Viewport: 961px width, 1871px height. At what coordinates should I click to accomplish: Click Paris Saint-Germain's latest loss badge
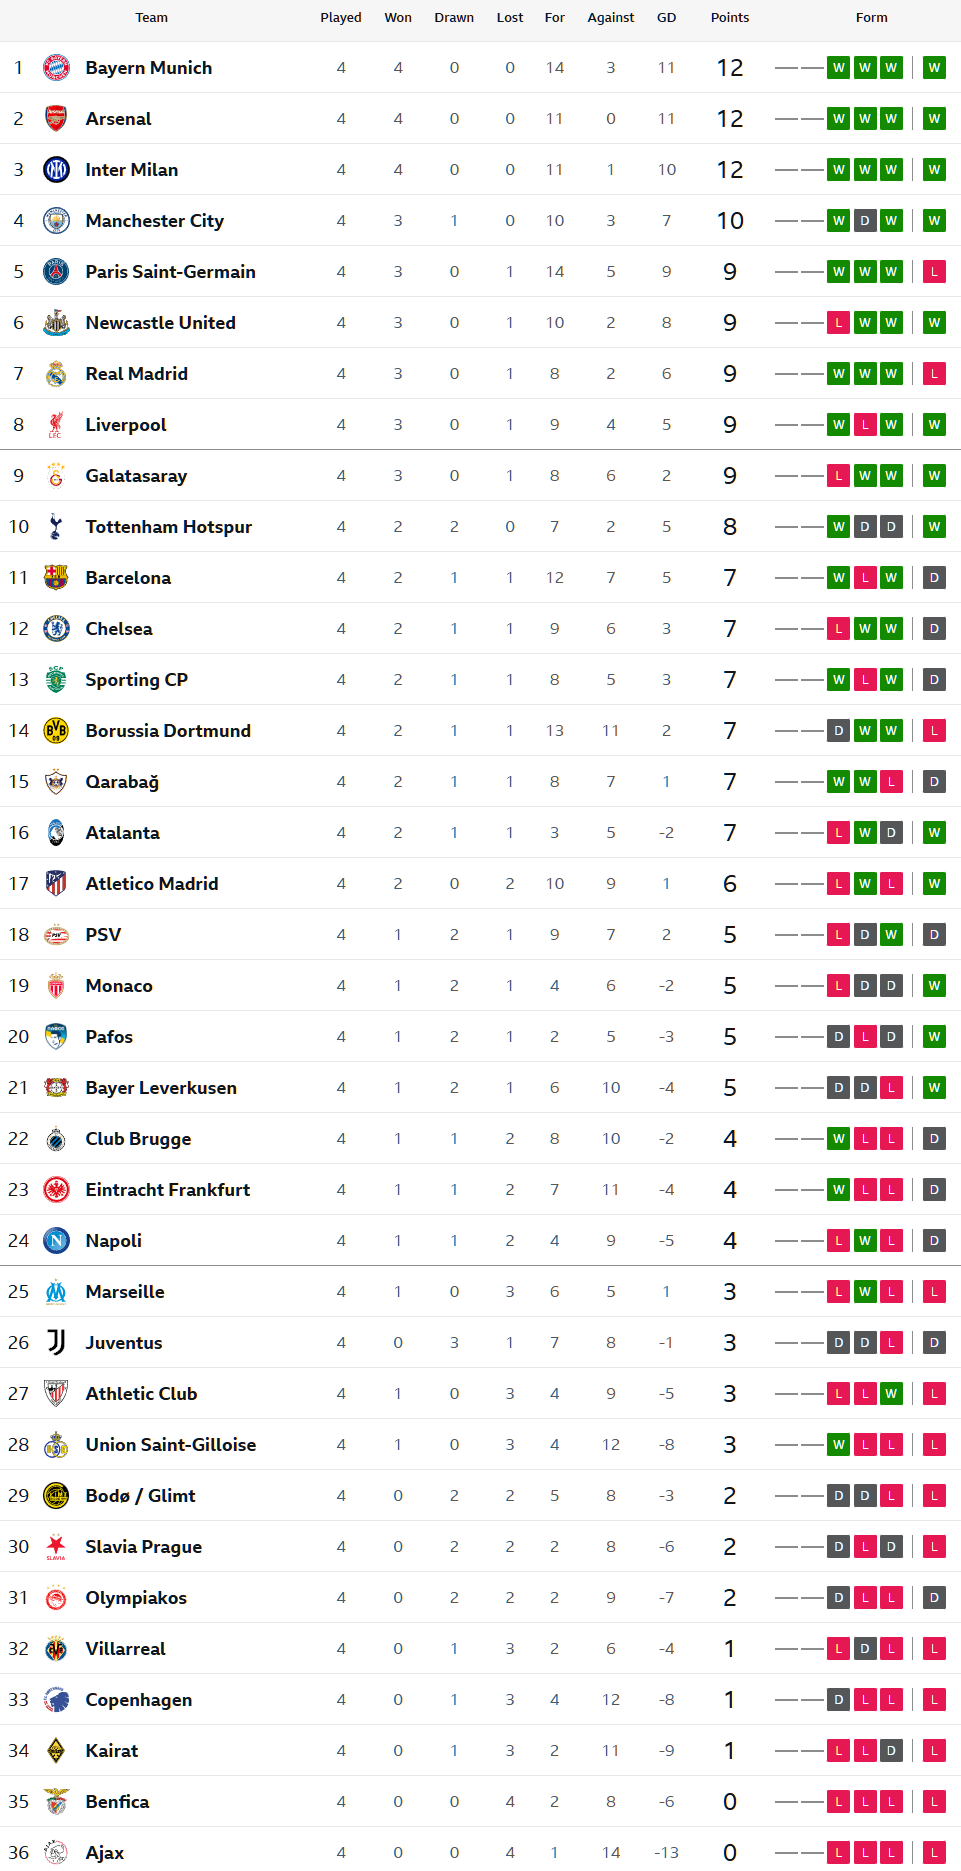click(x=934, y=272)
